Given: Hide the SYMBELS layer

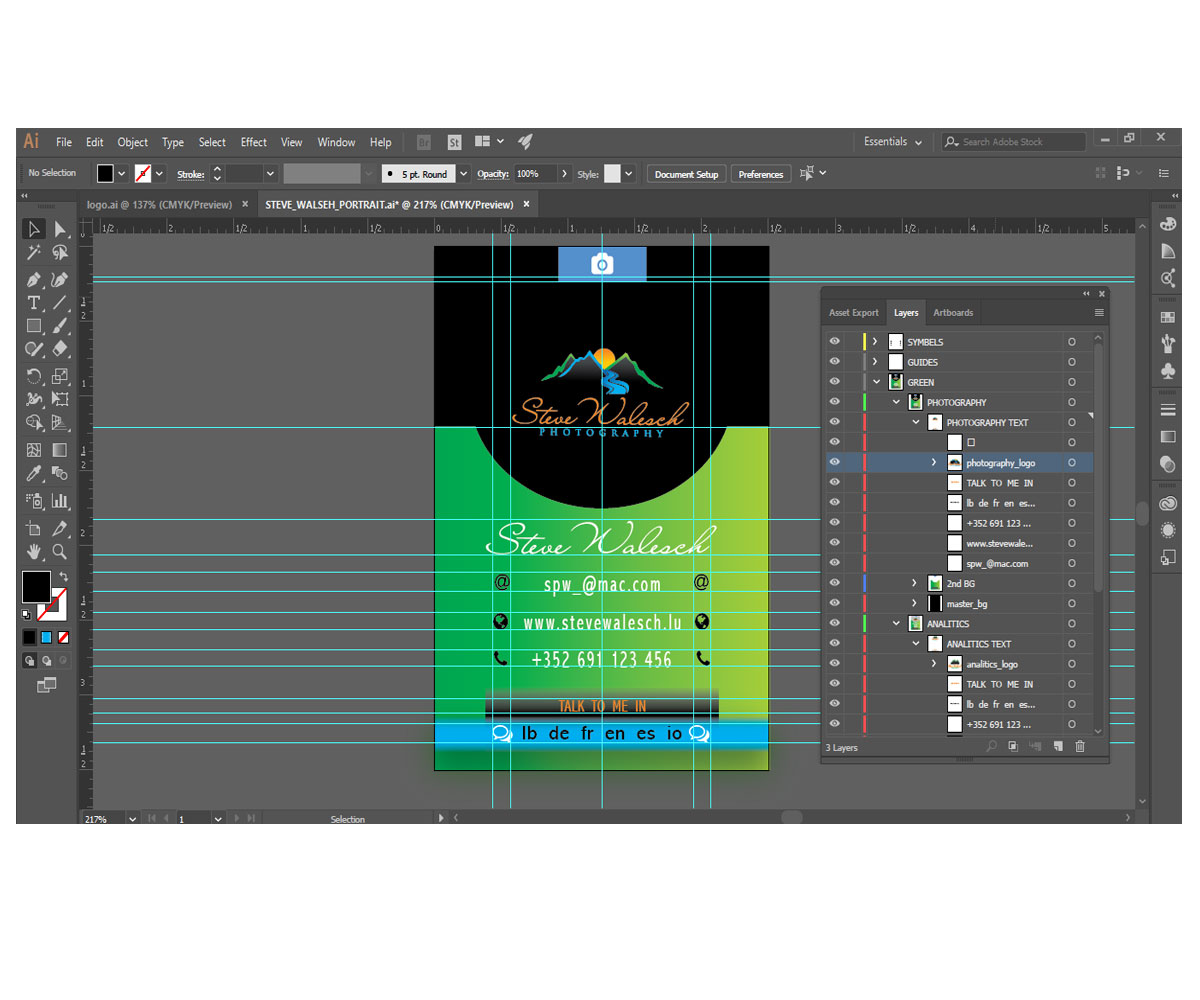Looking at the screenshot, I should click(834, 342).
